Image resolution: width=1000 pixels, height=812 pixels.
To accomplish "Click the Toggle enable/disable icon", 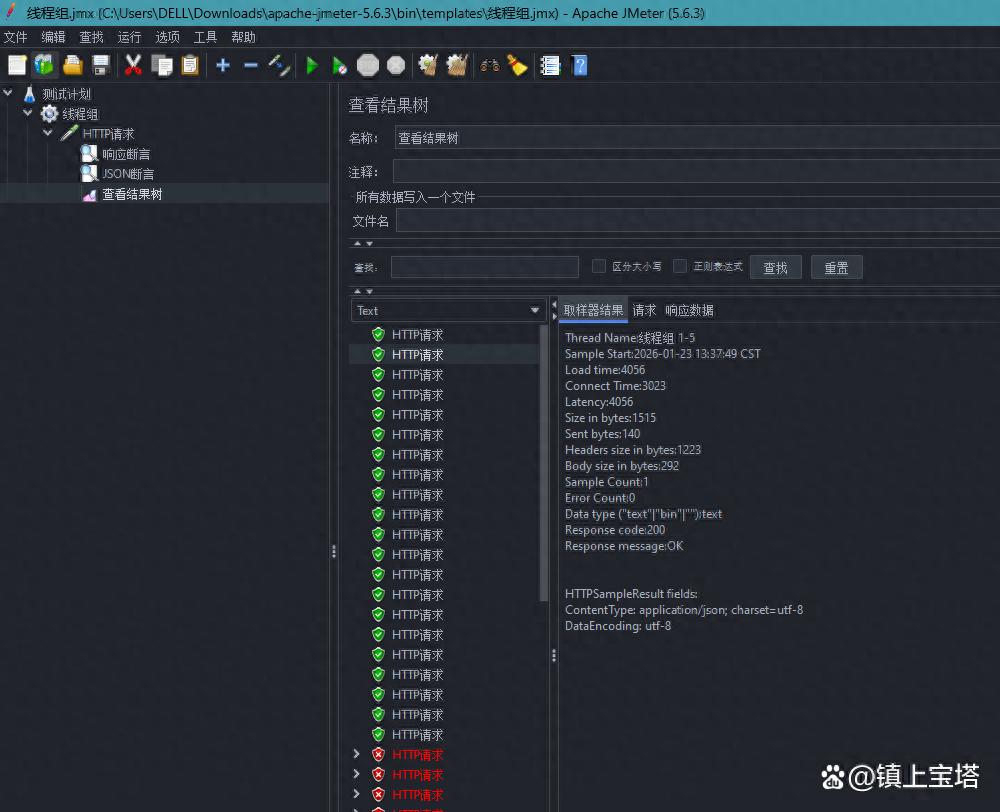I will pyautogui.click(x=279, y=65).
